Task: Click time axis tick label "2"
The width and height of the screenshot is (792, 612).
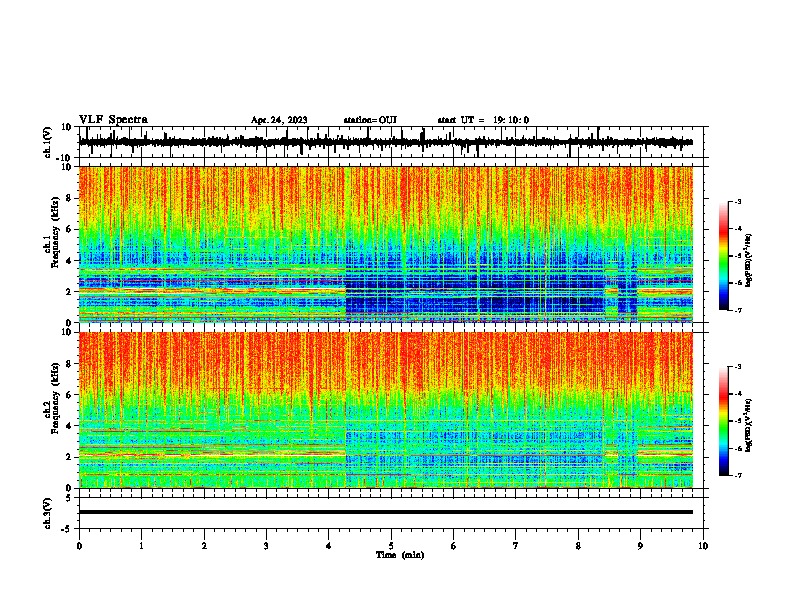Action: tap(204, 546)
